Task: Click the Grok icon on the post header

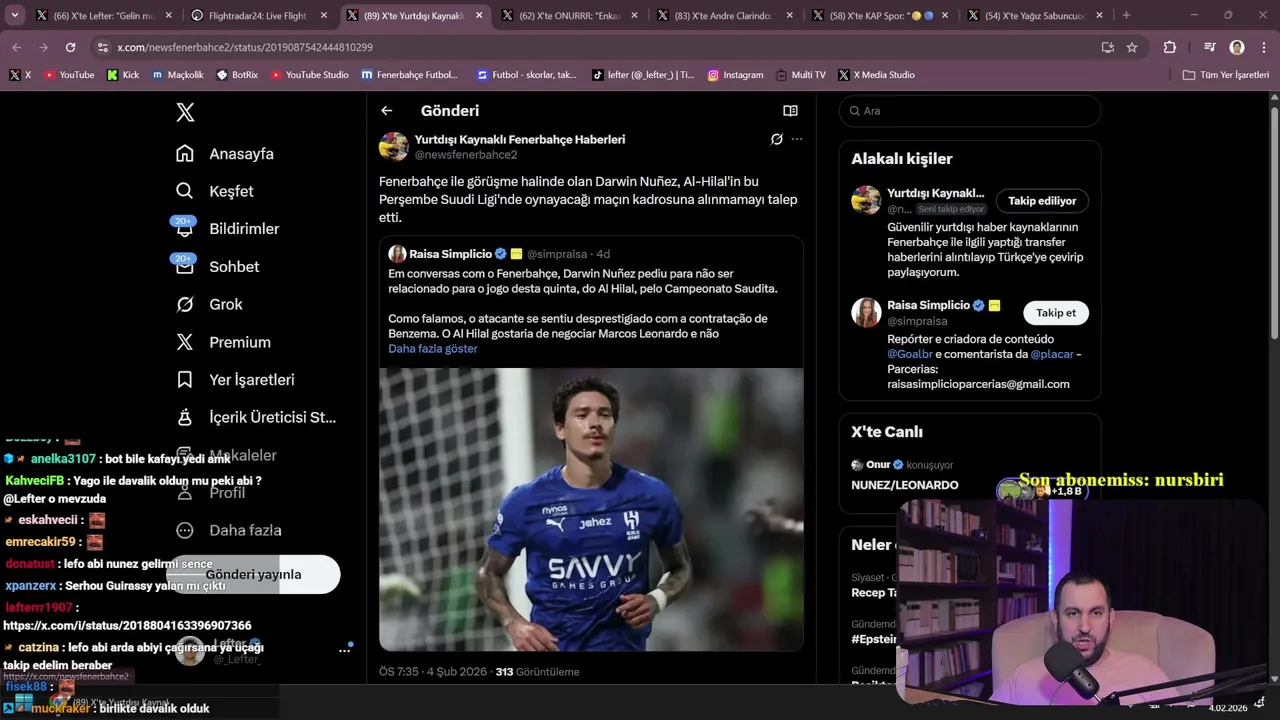Action: click(776, 139)
